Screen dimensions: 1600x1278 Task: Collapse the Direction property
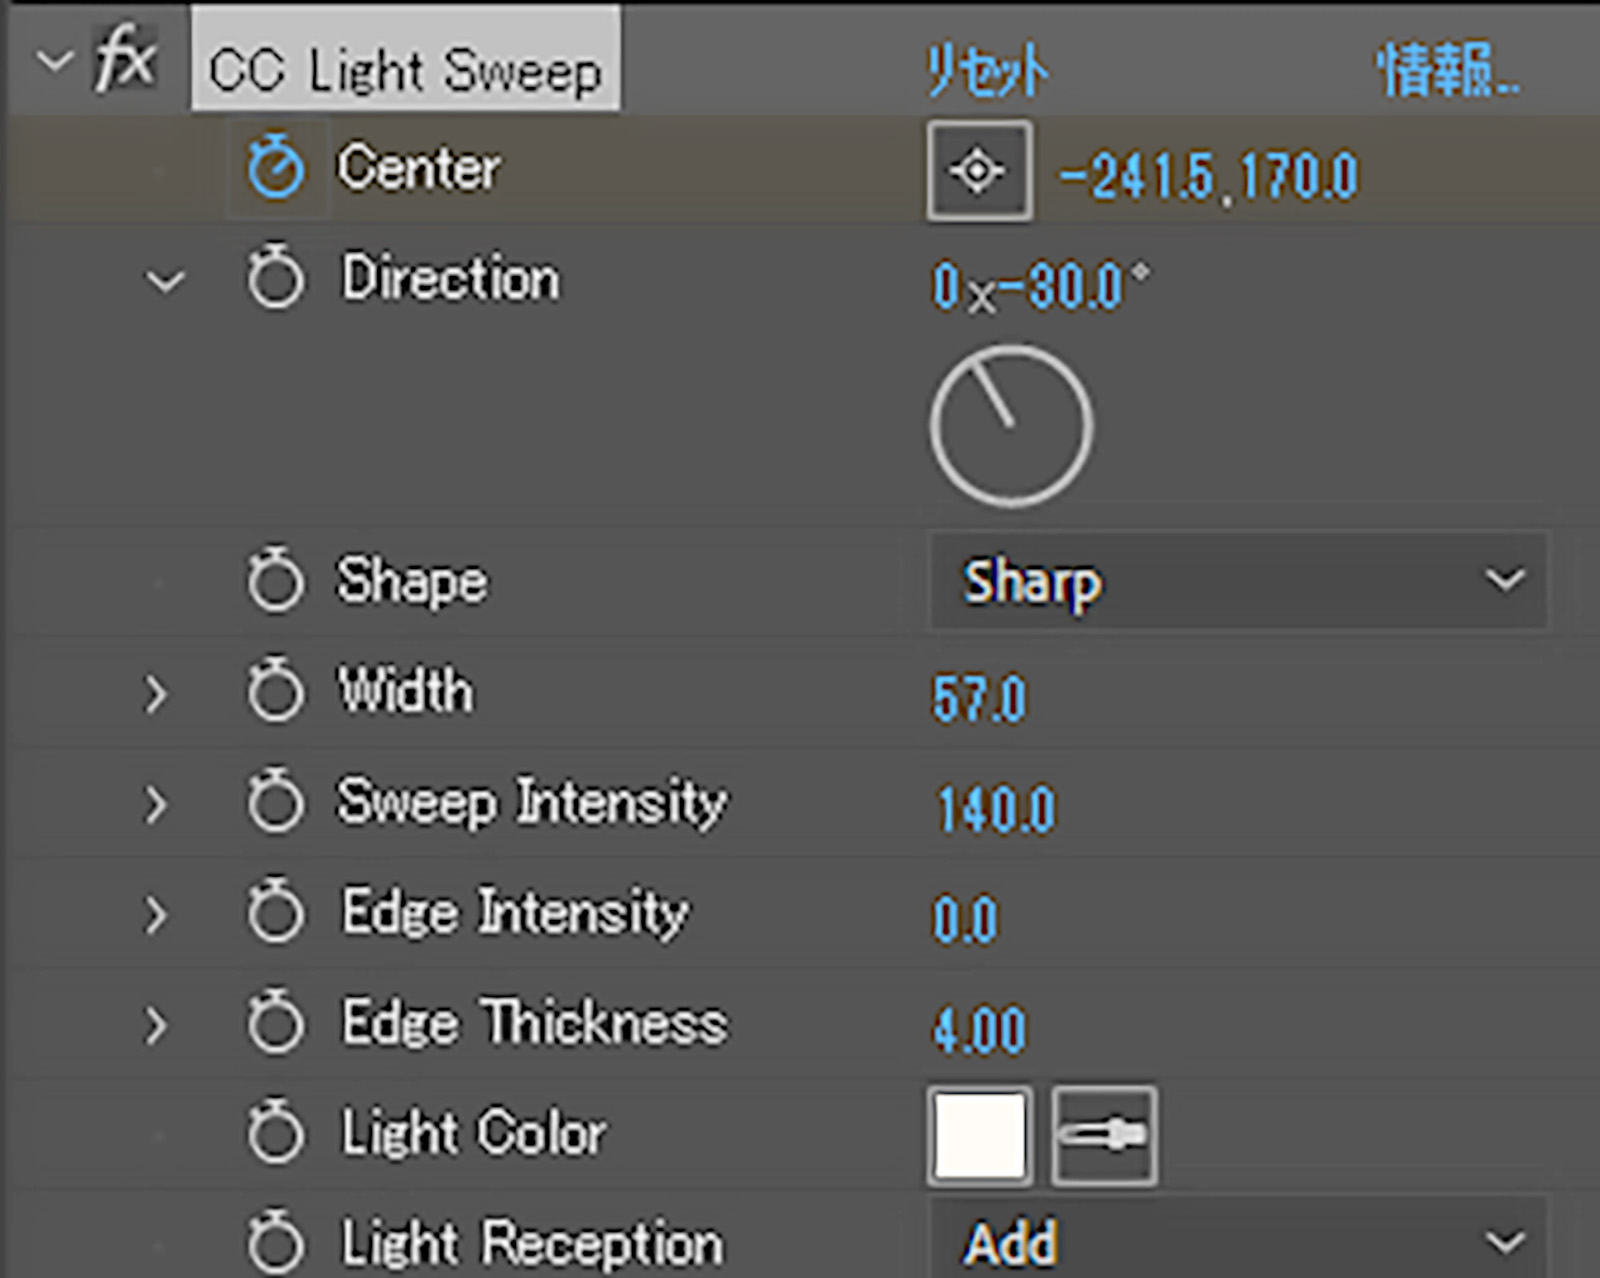point(165,281)
